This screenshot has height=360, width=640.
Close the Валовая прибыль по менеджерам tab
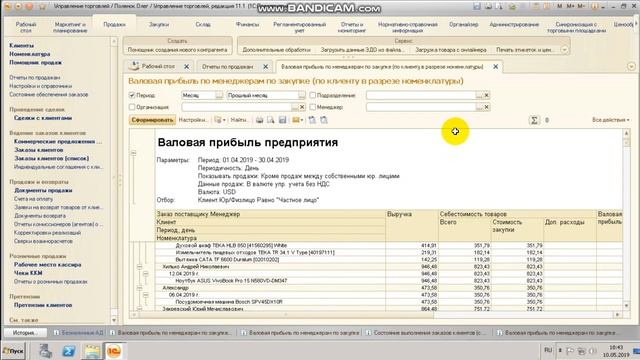[x=496, y=67]
